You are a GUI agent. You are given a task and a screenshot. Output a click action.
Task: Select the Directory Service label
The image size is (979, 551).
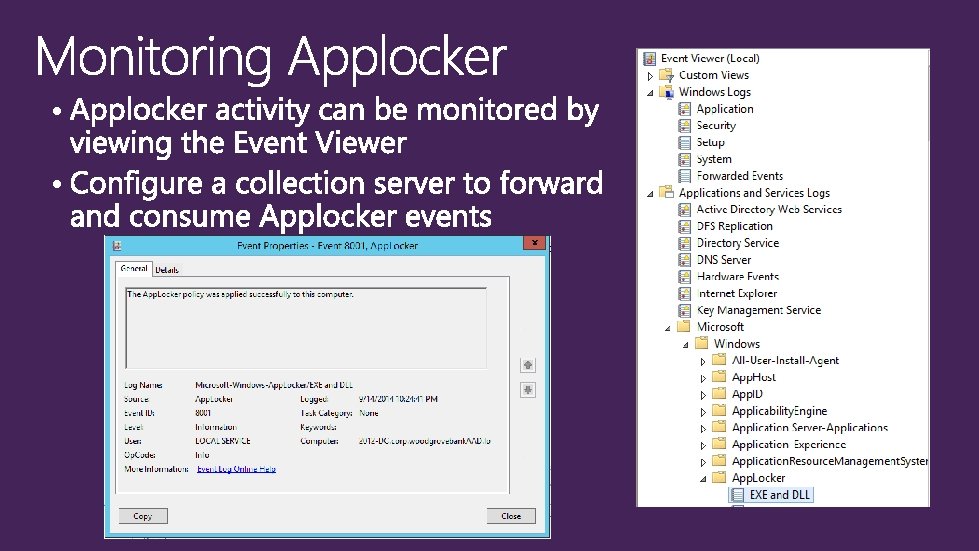738,243
